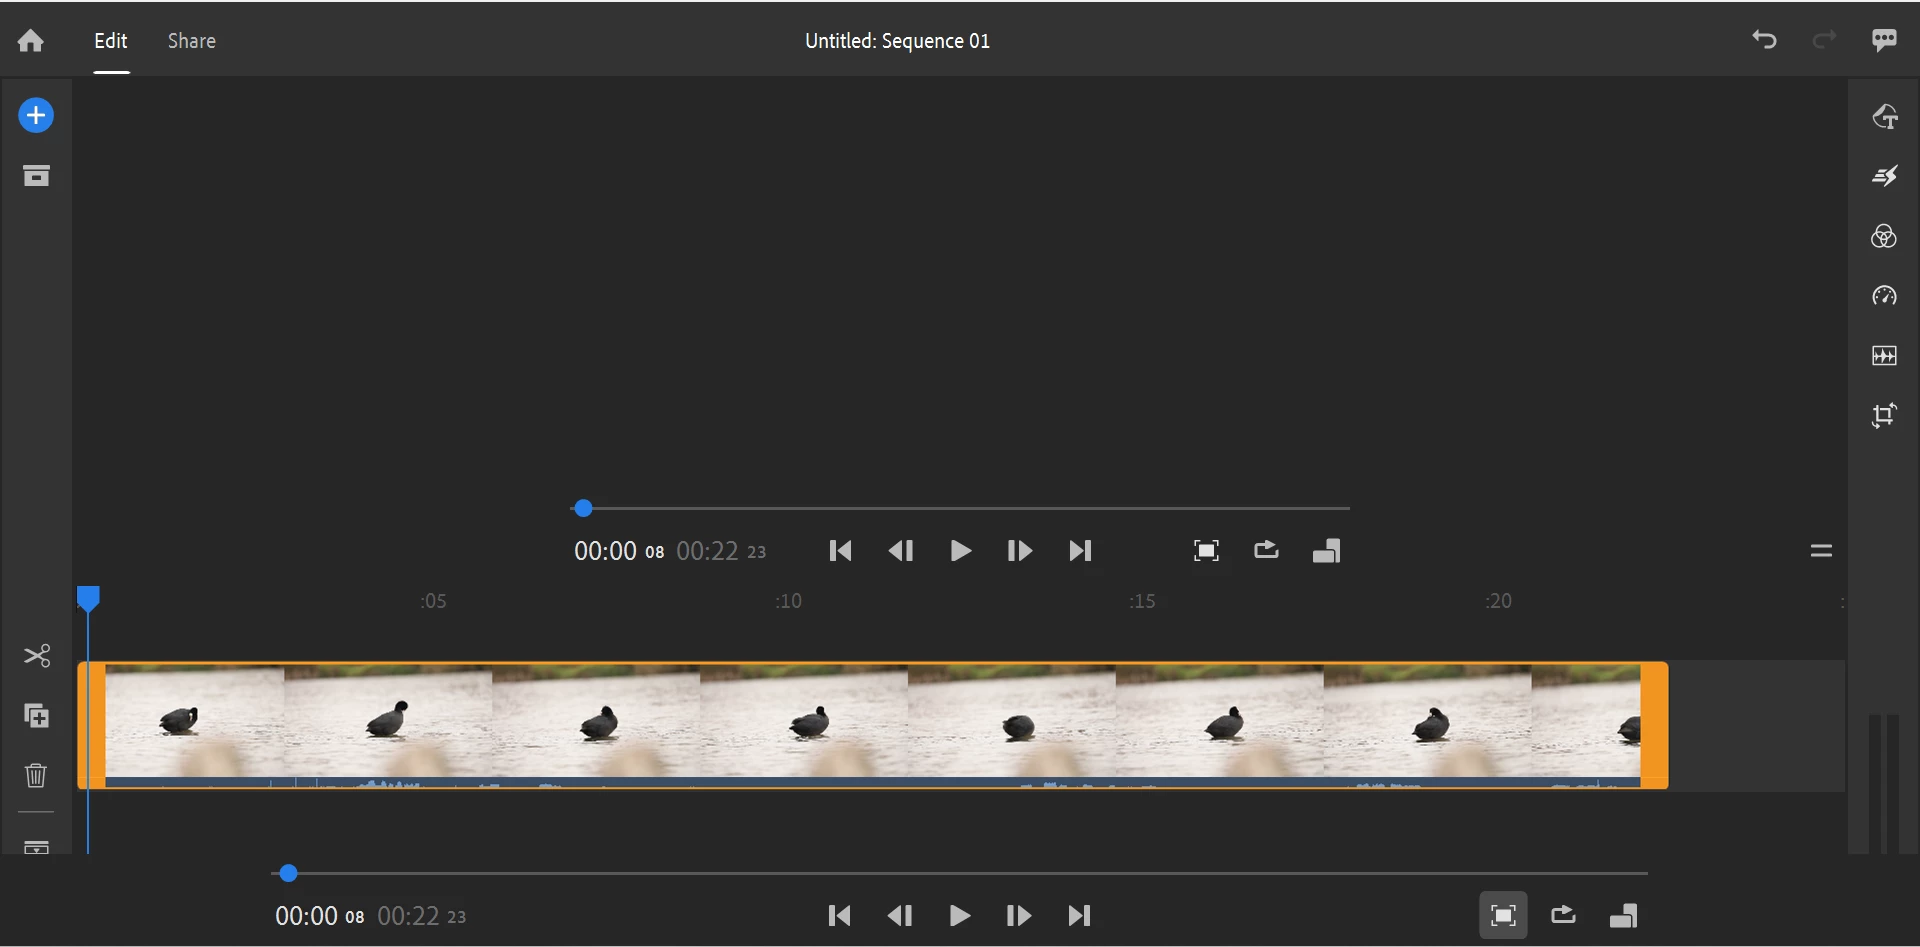The width and height of the screenshot is (1920, 947).
Task: Open the Transitions lightning panel
Action: pyautogui.click(x=1885, y=176)
